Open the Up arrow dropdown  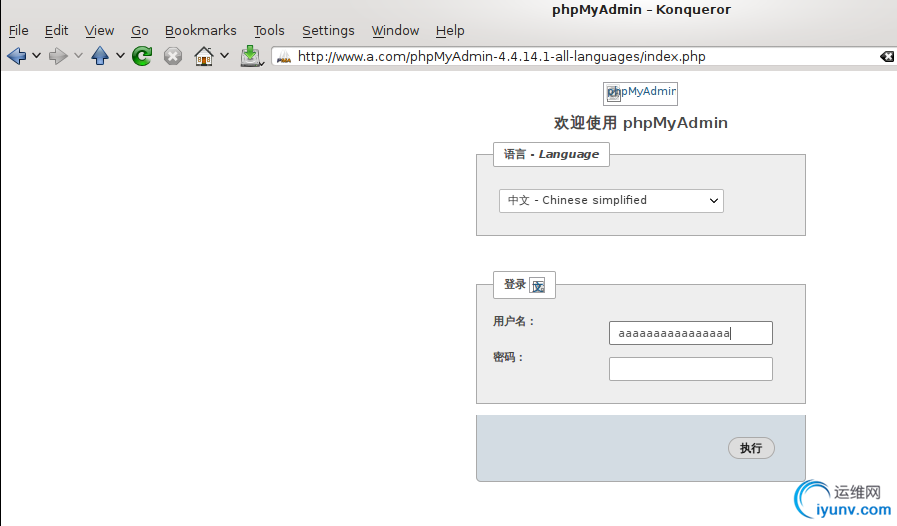[x=120, y=56]
